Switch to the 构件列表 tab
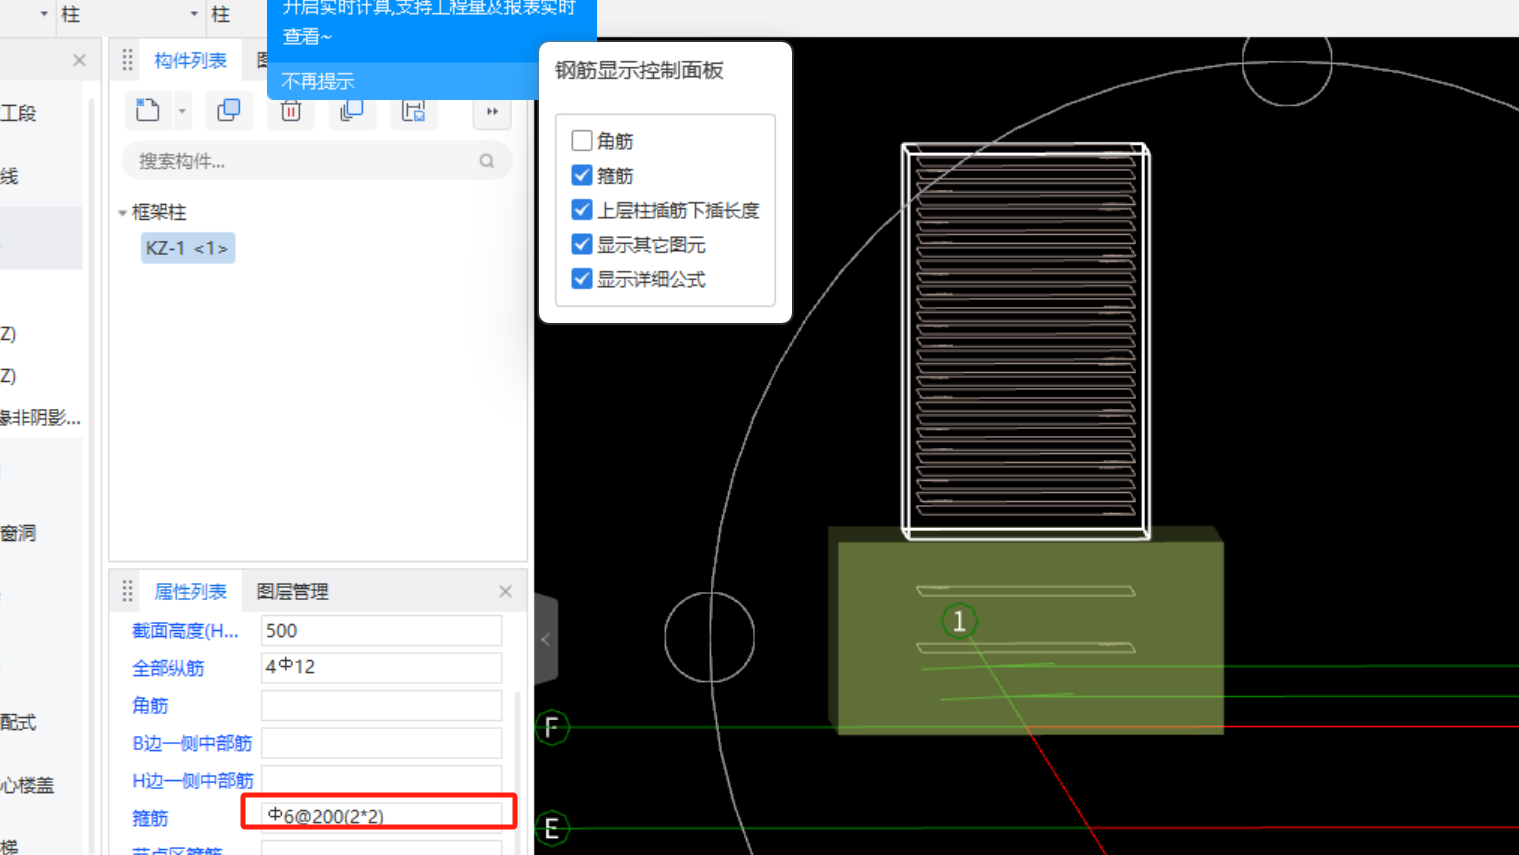 pos(190,61)
